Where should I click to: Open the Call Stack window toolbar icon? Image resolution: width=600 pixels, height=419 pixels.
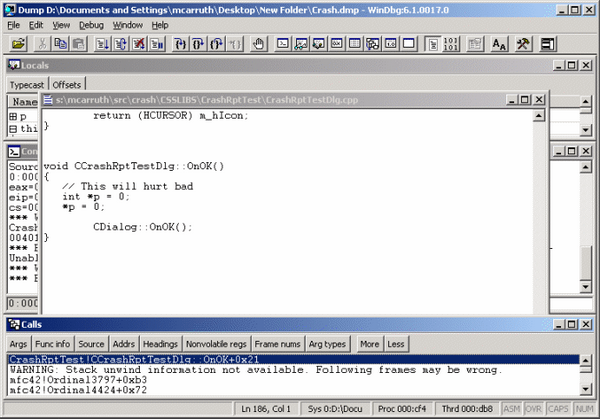point(373,44)
